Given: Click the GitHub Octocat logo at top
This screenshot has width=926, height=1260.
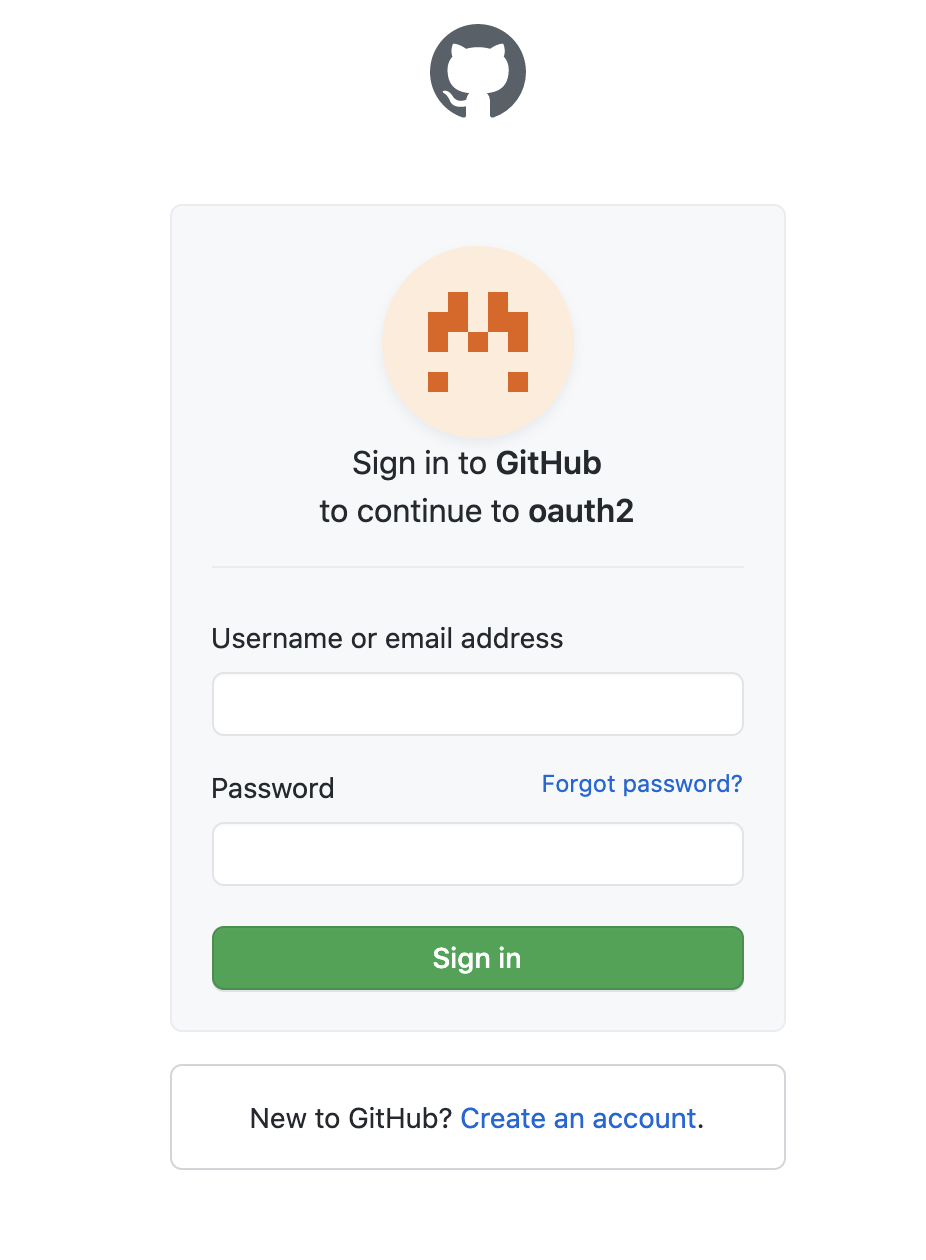Looking at the screenshot, I should [x=478, y=72].
